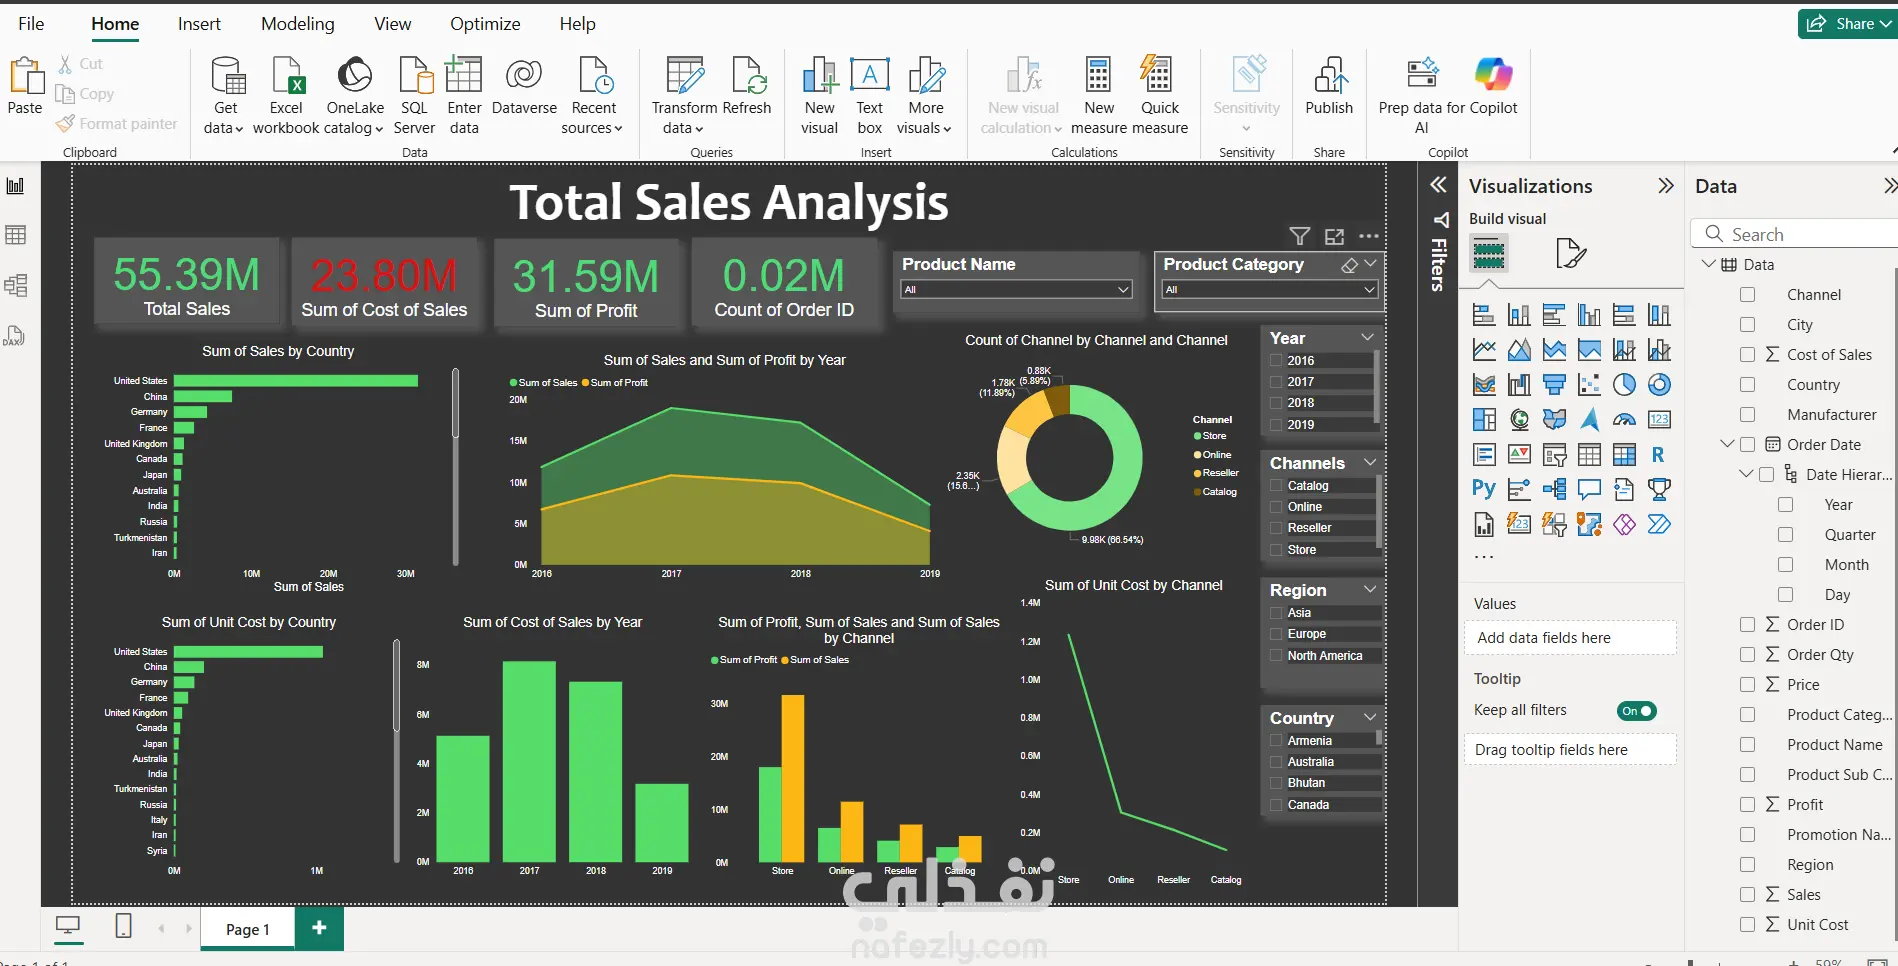Open the Help tab
The width and height of the screenshot is (1898, 966).
coord(577,24)
